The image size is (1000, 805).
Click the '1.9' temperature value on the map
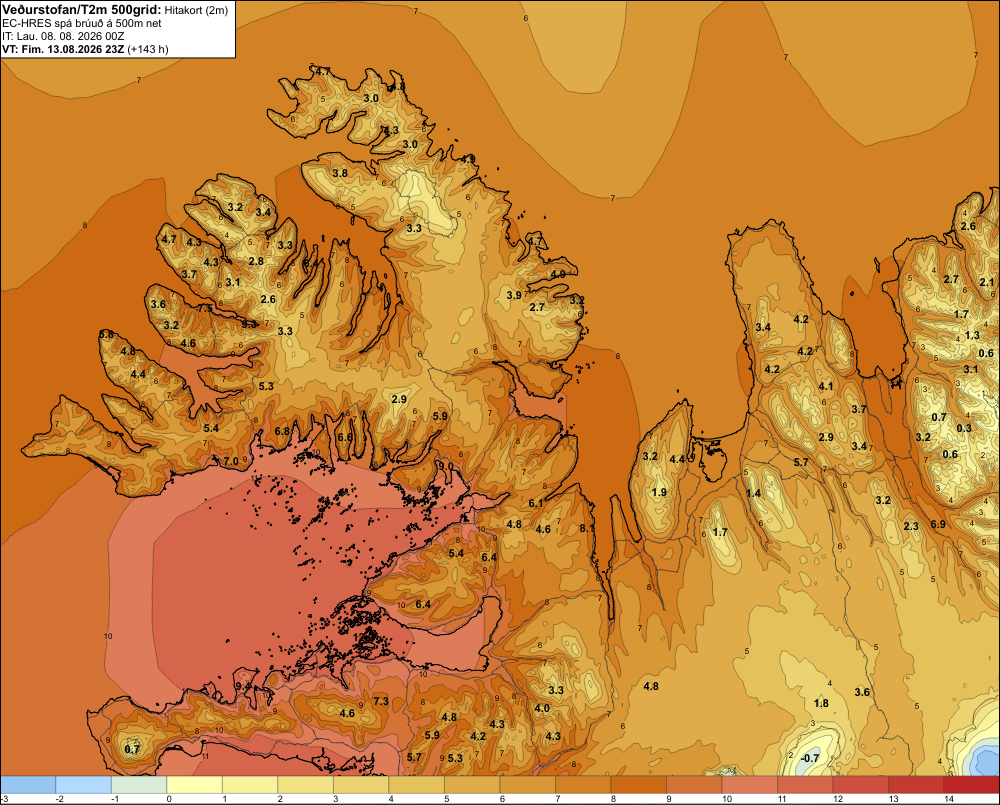[x=659, y=492]
